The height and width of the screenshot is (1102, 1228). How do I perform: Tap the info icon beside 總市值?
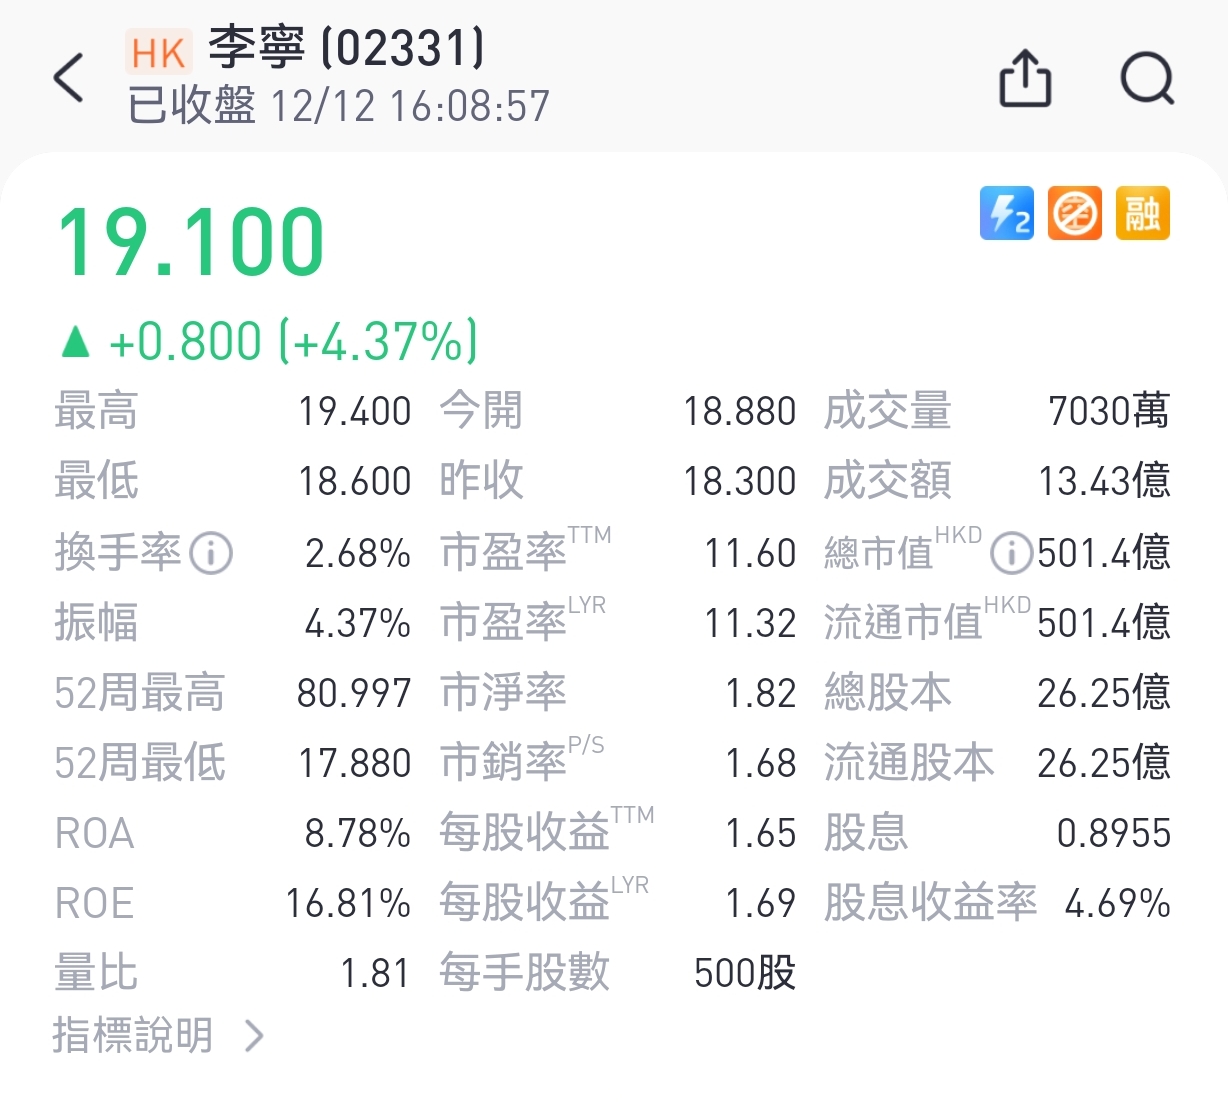[x=1011, y=553]
